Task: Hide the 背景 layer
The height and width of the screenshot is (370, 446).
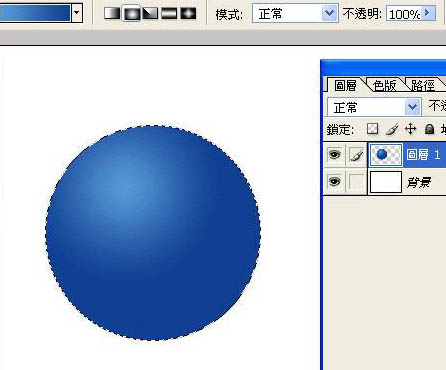Action: [335, 182]
